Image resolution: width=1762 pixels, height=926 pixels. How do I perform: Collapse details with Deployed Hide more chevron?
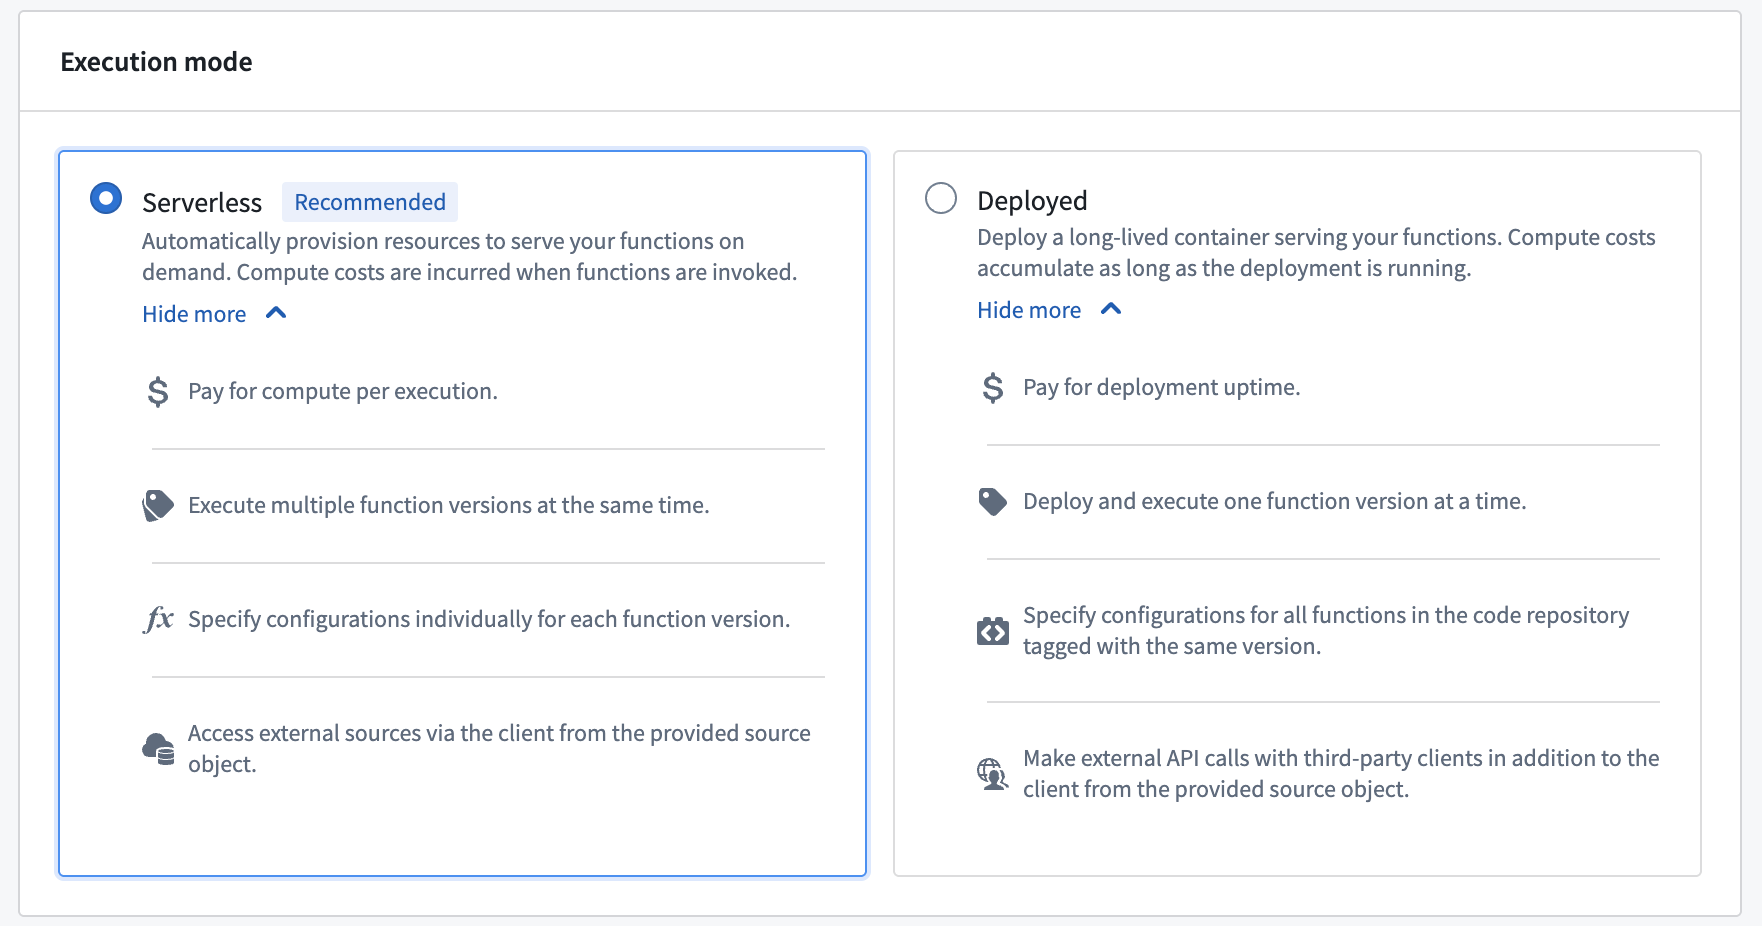1111,310
